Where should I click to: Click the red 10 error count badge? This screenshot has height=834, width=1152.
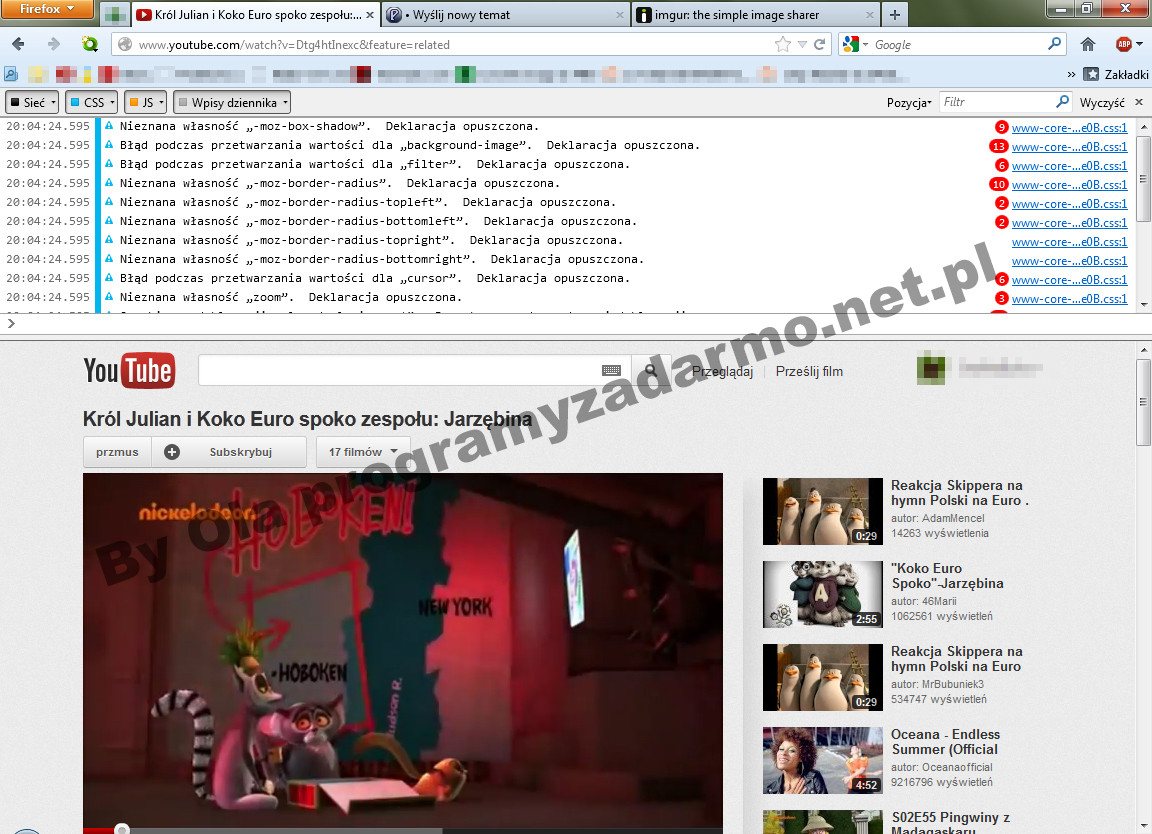pyautogui.click(x=998, y=184)
